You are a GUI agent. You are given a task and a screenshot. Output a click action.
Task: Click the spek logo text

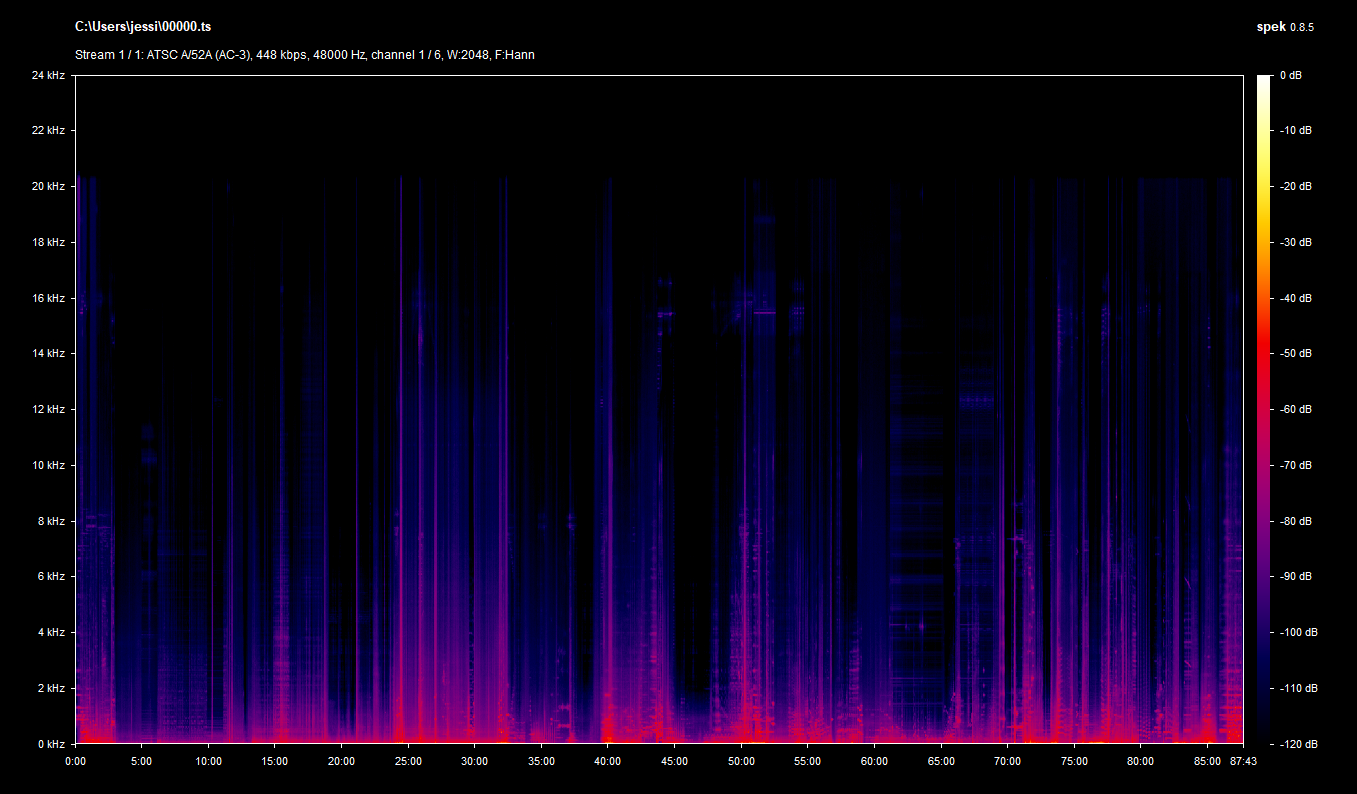click(x=1270, y=27)
